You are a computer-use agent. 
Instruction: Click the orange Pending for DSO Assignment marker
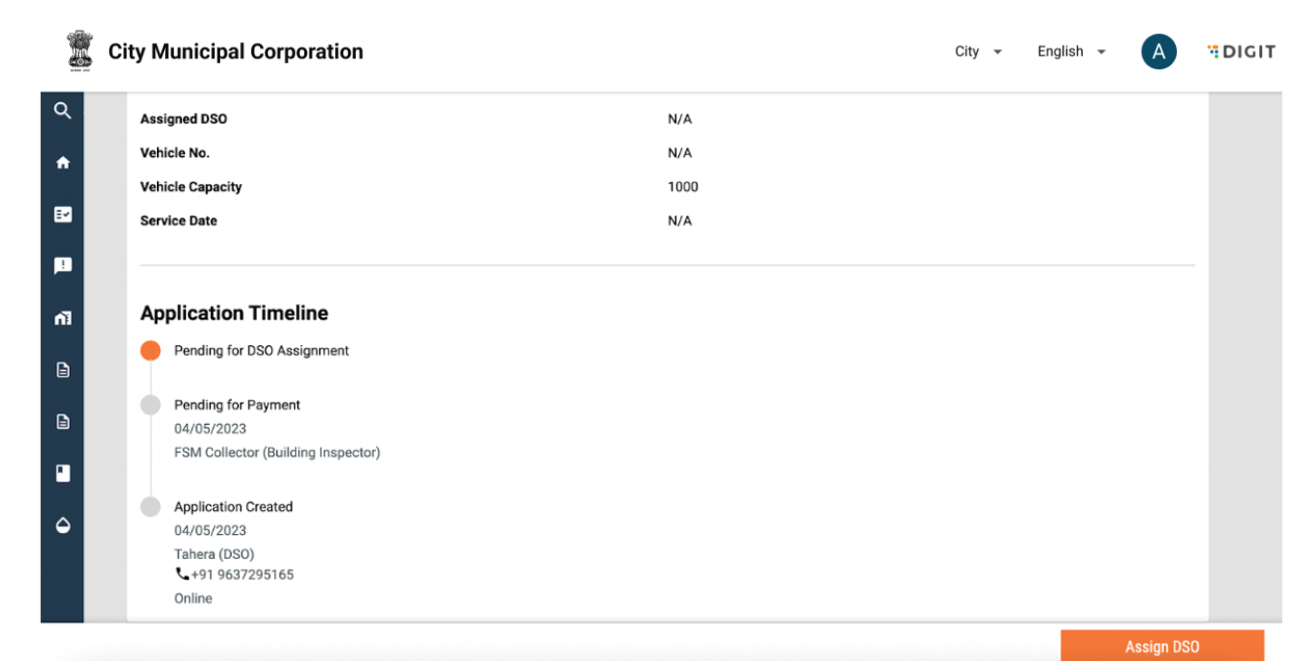click(x=150, y=351)
